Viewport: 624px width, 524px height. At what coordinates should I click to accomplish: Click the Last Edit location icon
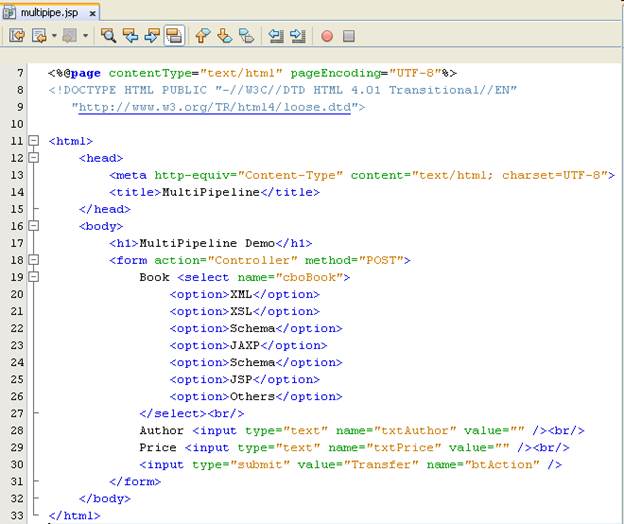17,36
